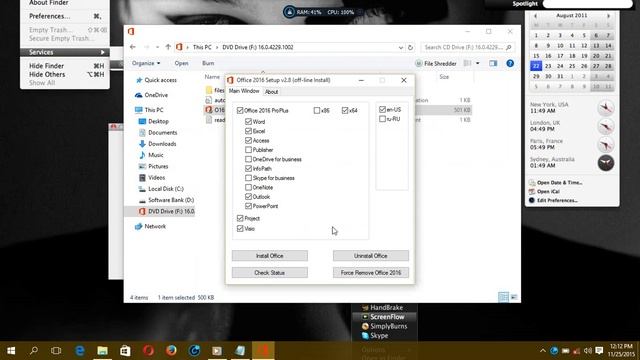Launch Microsoft Edge from taskbar
Screen dimensions: 640x360
[x=80, y=351]
